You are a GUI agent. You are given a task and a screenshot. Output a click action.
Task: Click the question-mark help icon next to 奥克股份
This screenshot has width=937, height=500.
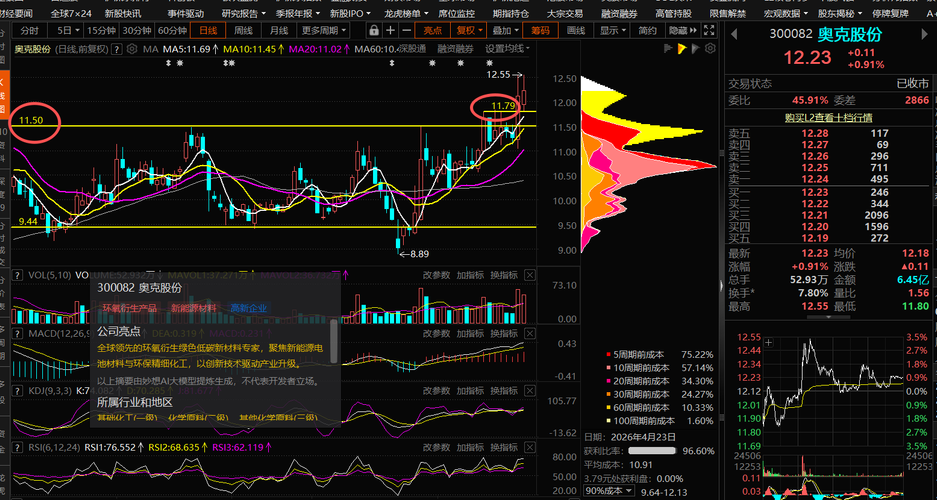tap(117, 49)
